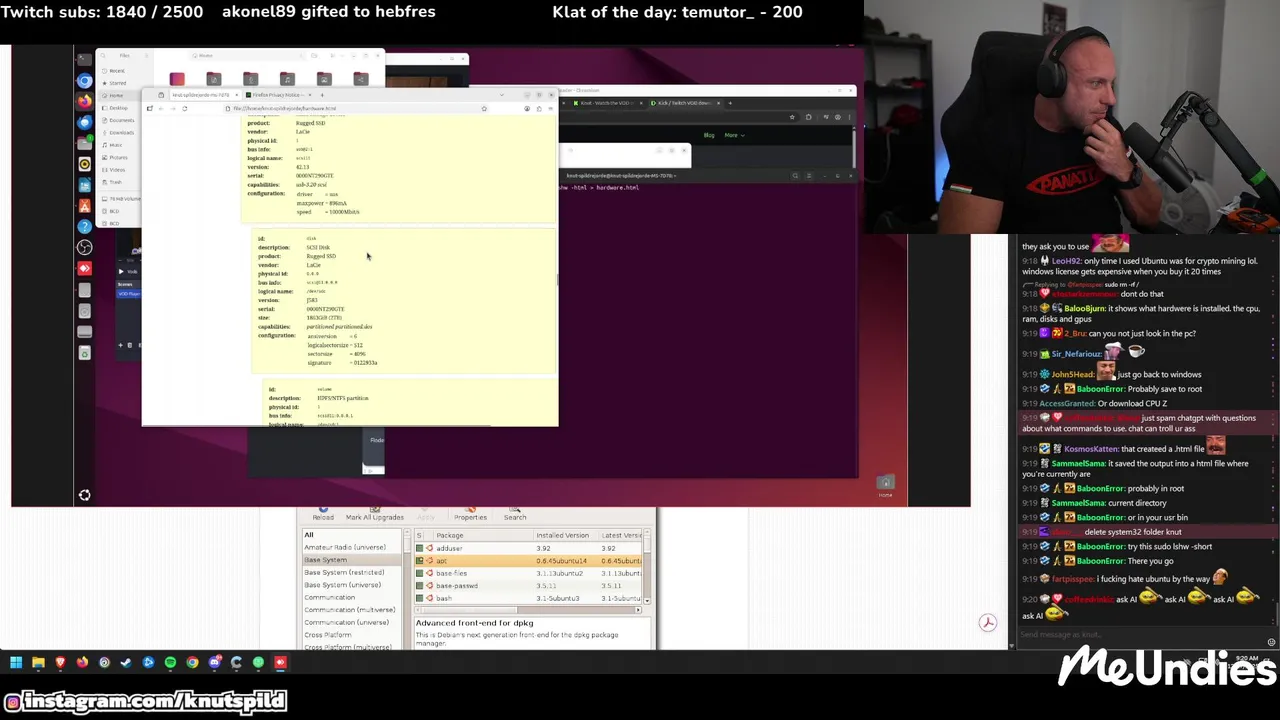Viewport: 1280px width, 720px height.
Task: Switch to the Firefox Privacy Notice tab
Action: pyautogui.click(x=278, y=95)
